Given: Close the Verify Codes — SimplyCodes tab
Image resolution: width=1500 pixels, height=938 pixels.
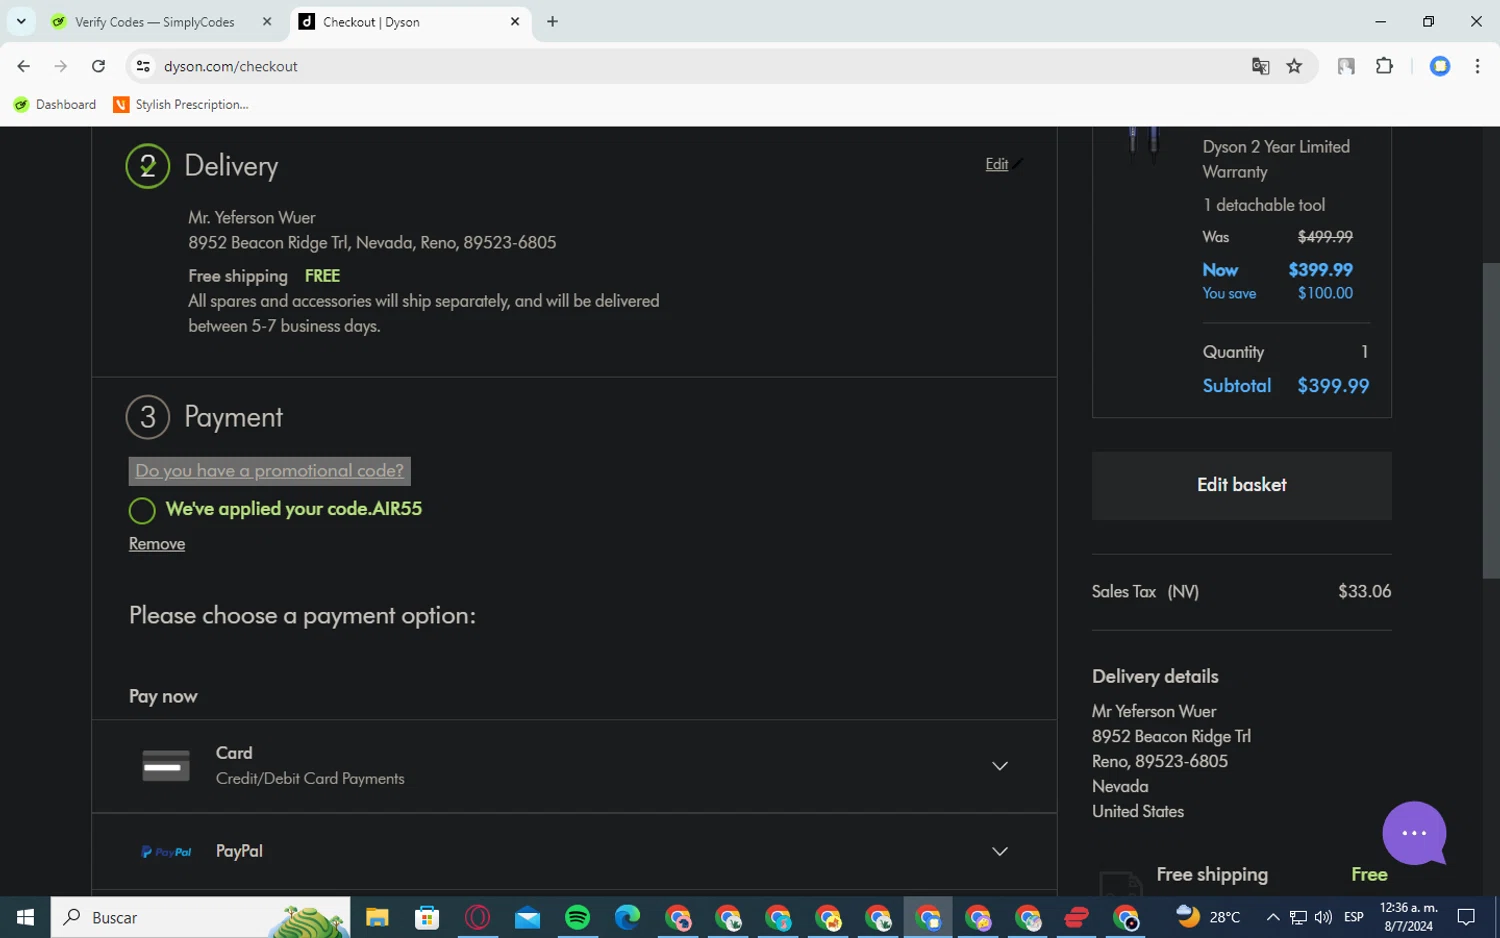Looking at the screenshot, I should [267, 21].
